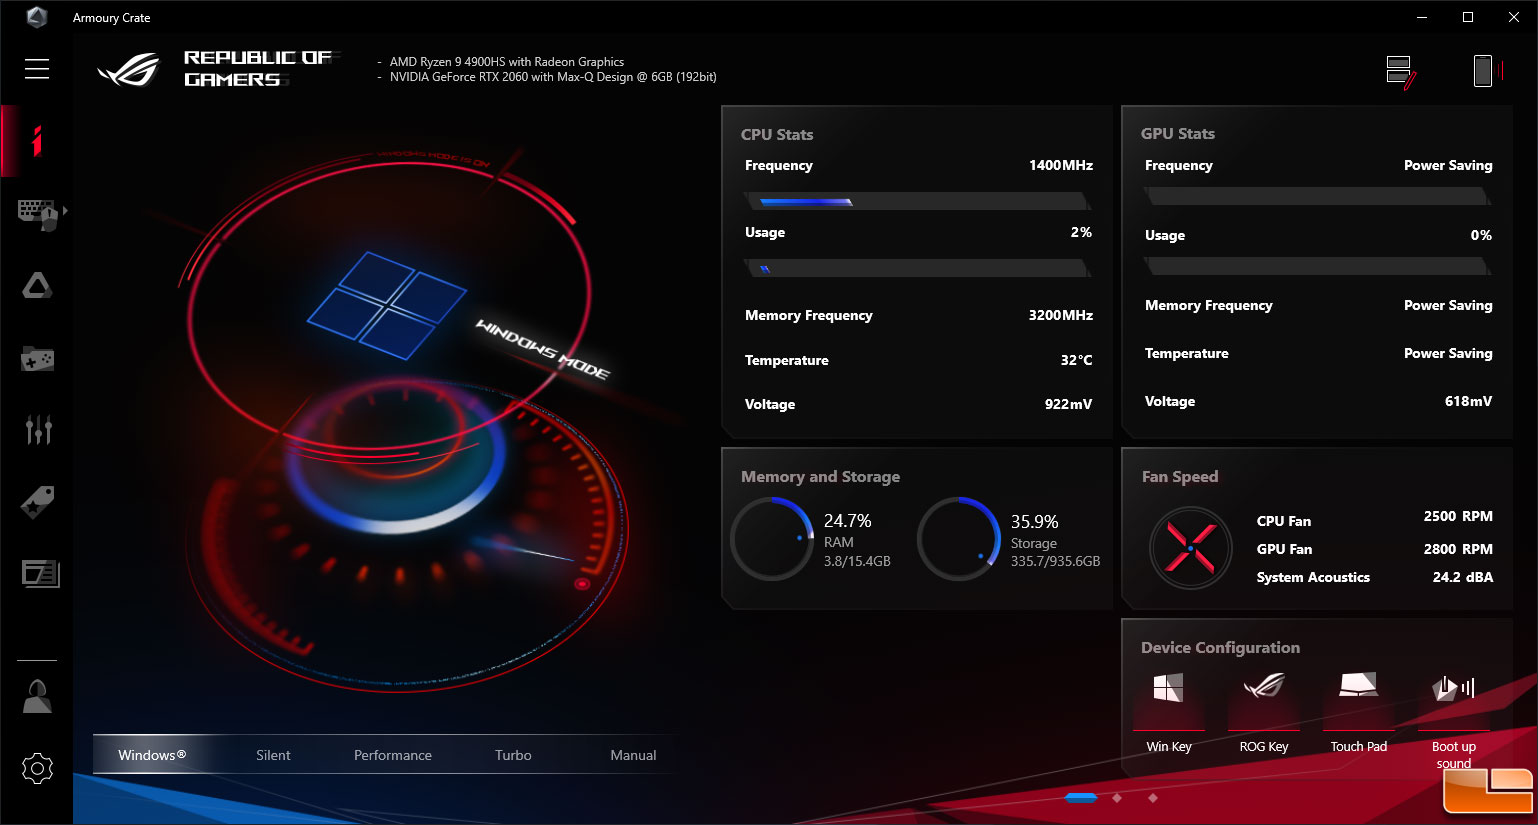Click the 3200MHz memory frequency value
The width and height of the screenshot is (1538, 825).
1061,315
